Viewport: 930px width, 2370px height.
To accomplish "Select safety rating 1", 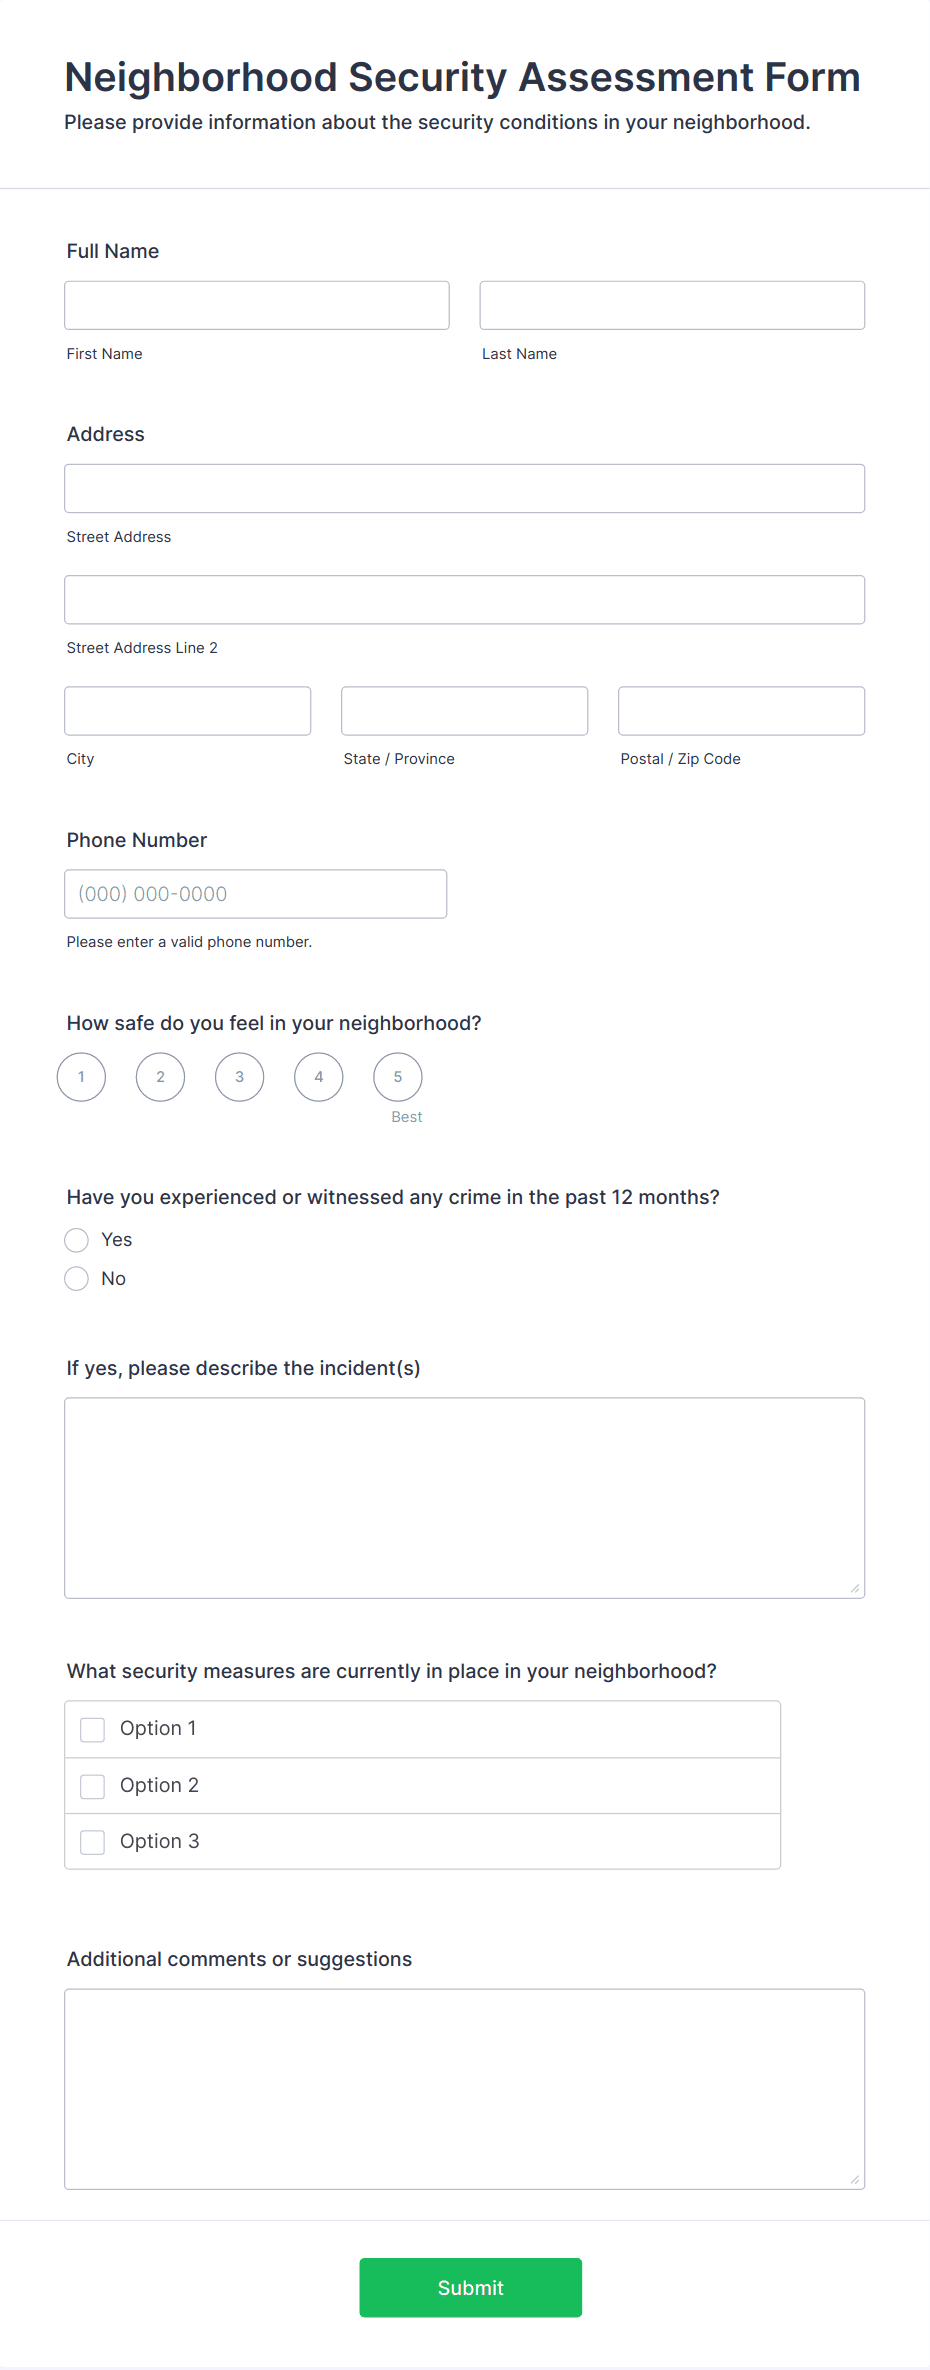I will pyautogui.click(x=81, y=1077).
